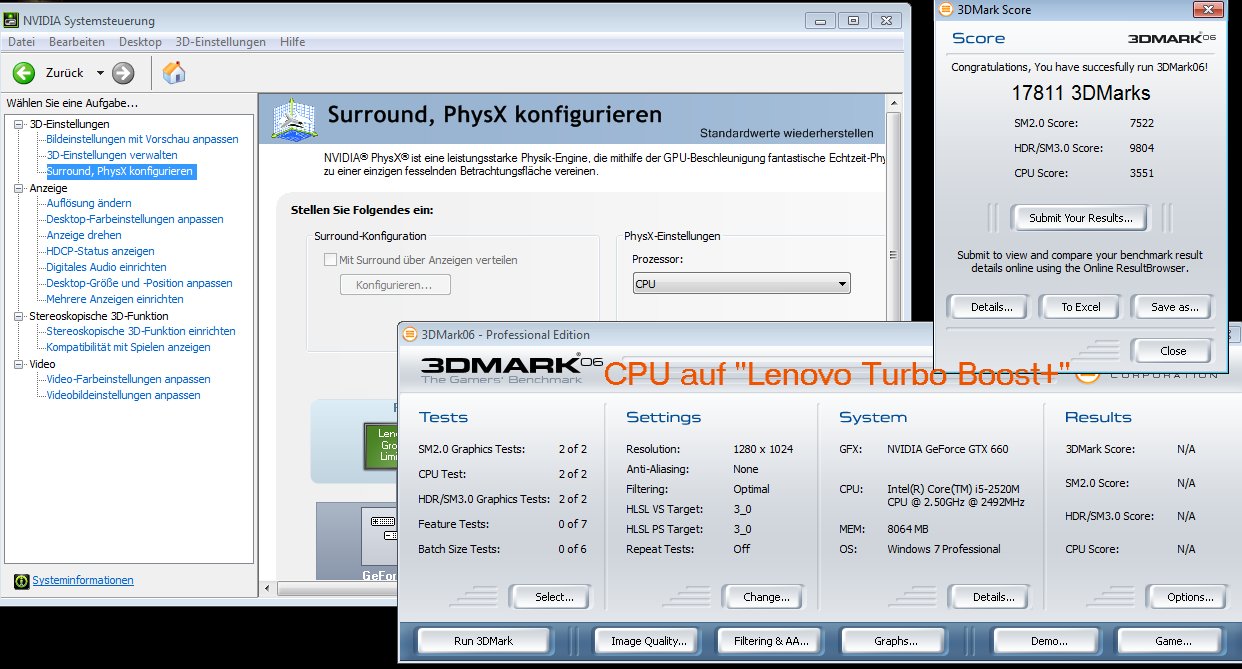
Task: Click the Image Quality... button
Action: [x=648, y=641]
